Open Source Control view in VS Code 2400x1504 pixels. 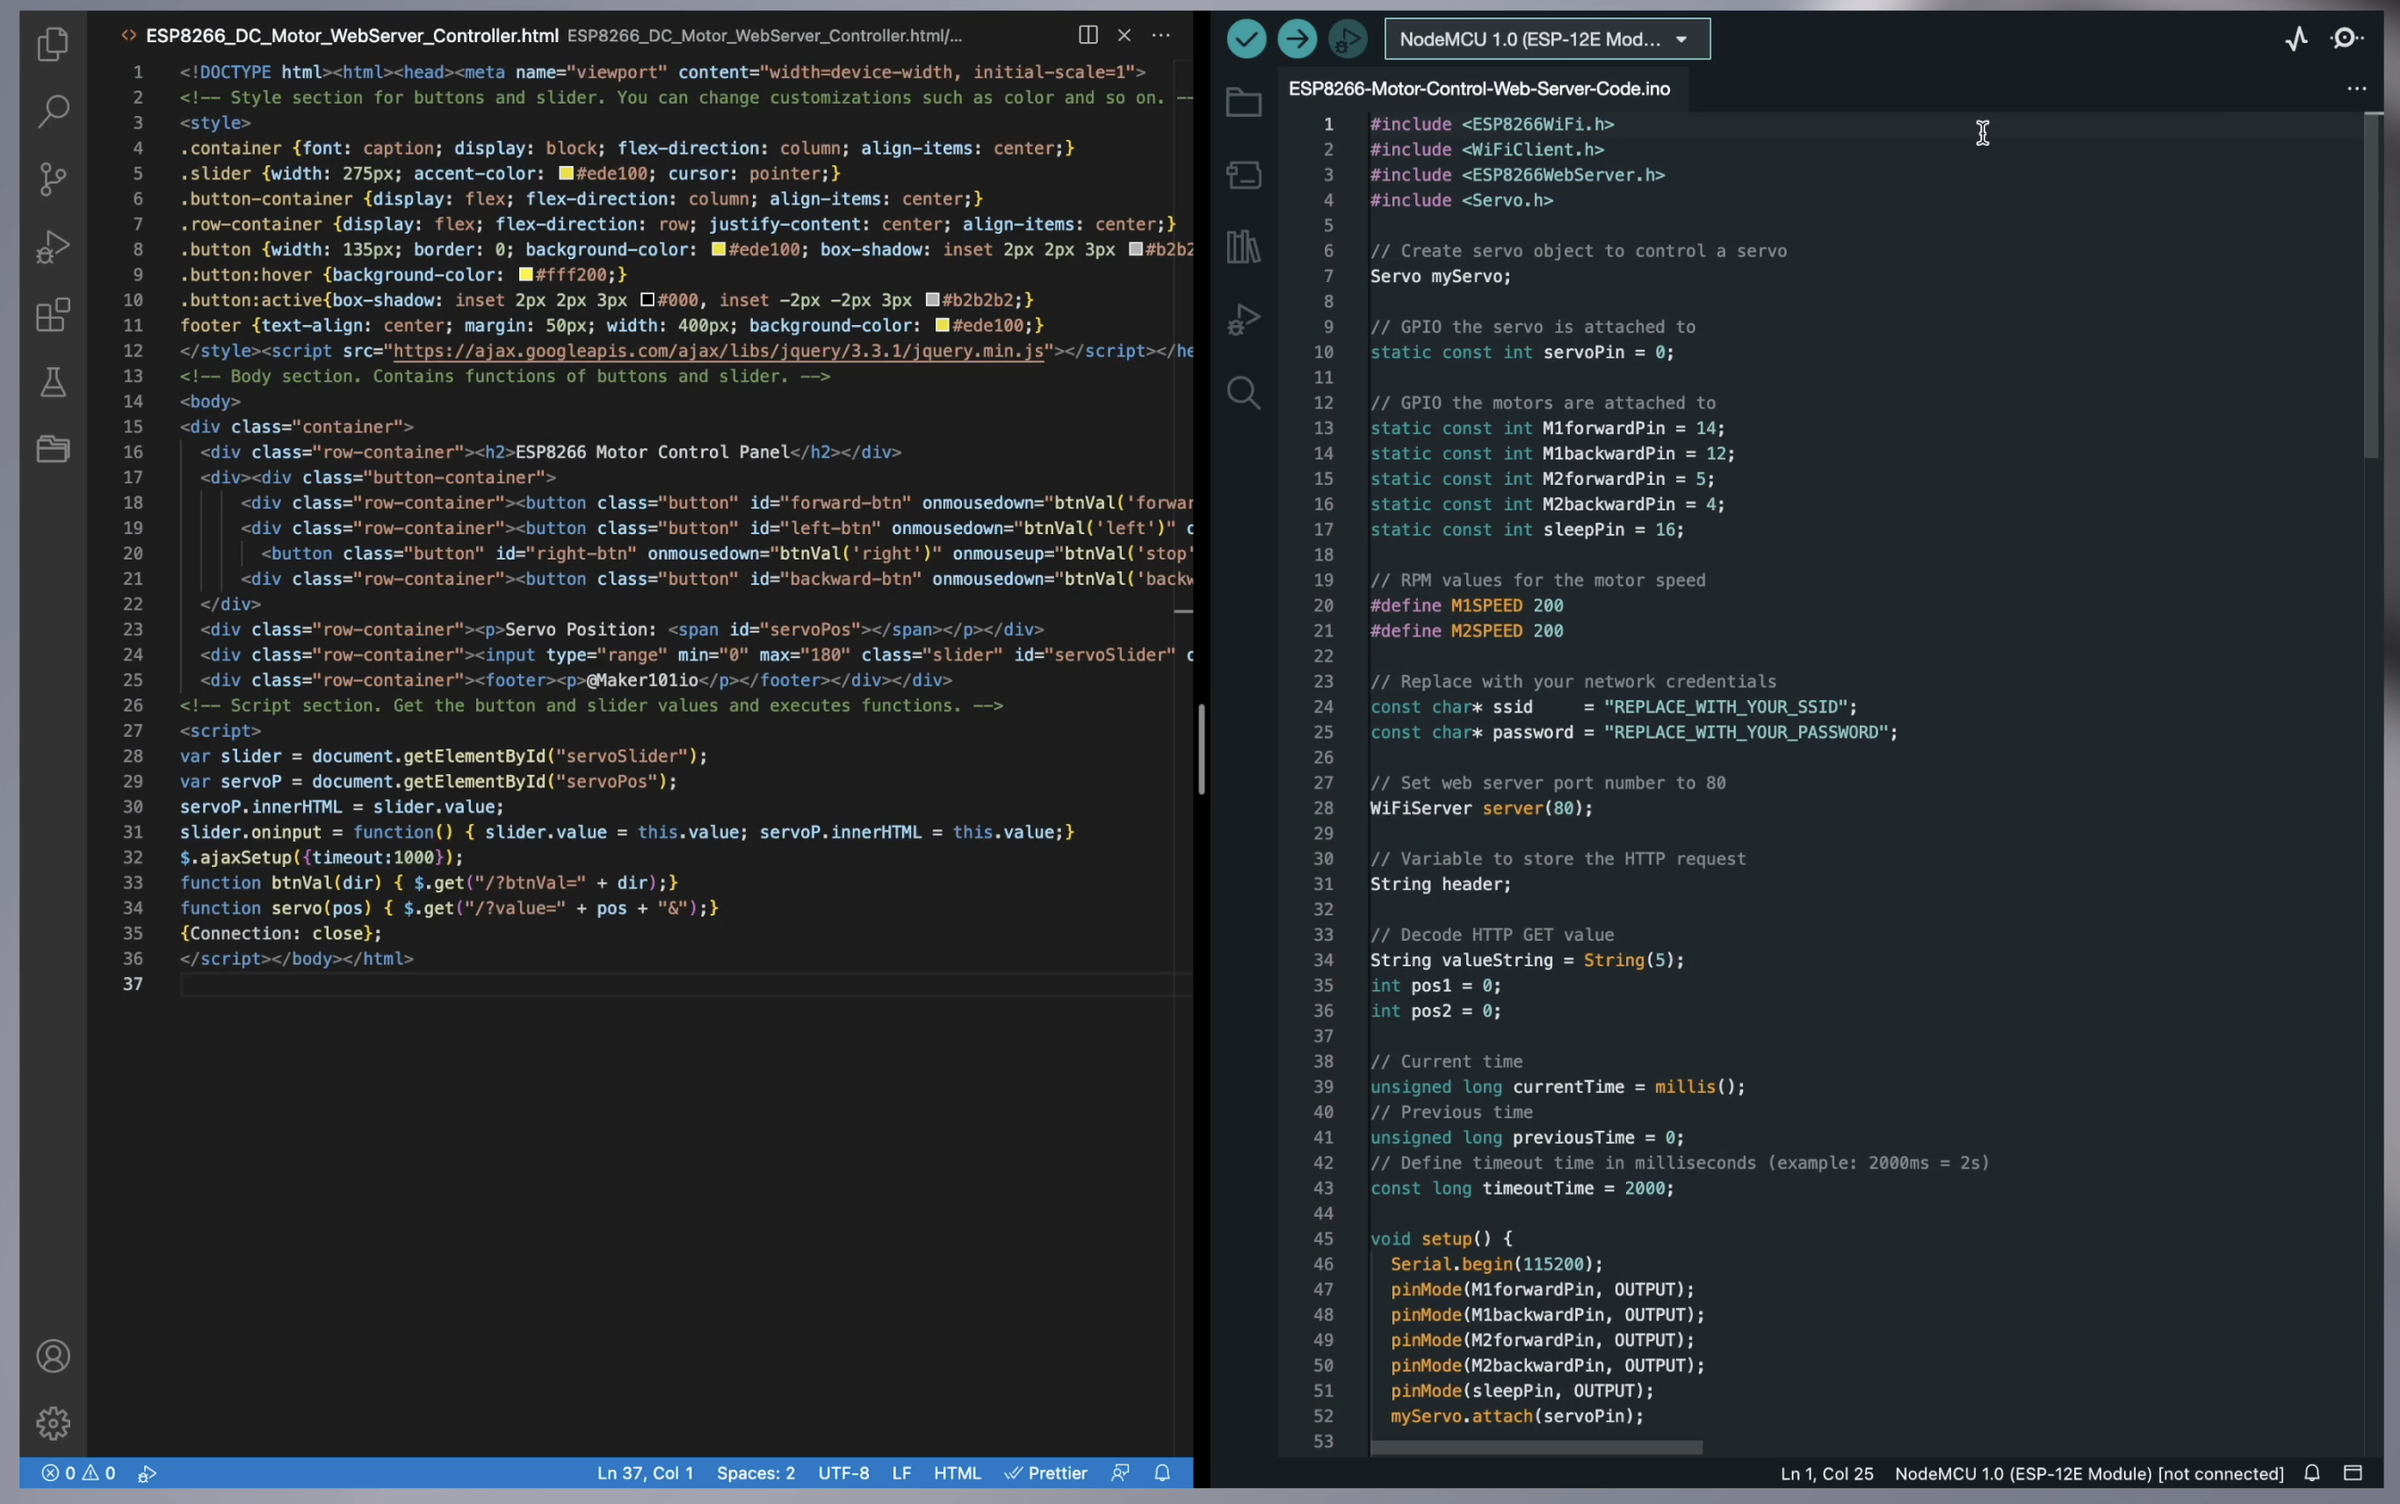pos(53,179)
